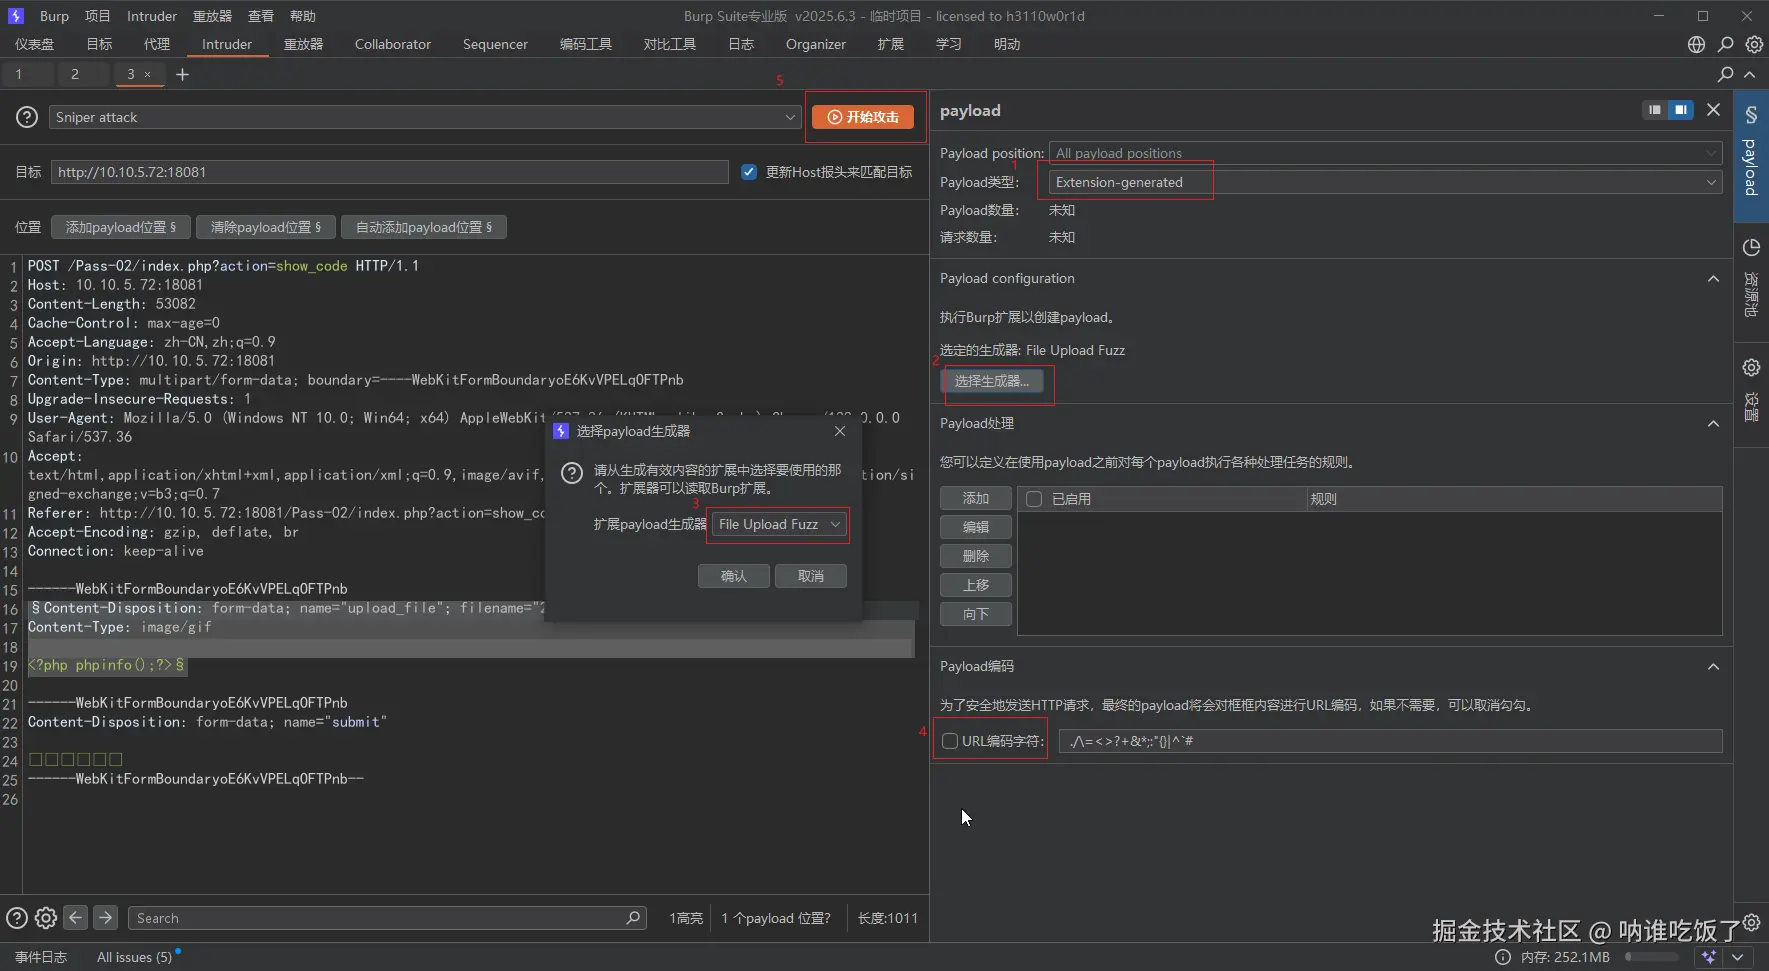Viewport: 1769px width, 971px height.
Task: Open editor settings gear beside search bar
Action: tap(46, 918)
